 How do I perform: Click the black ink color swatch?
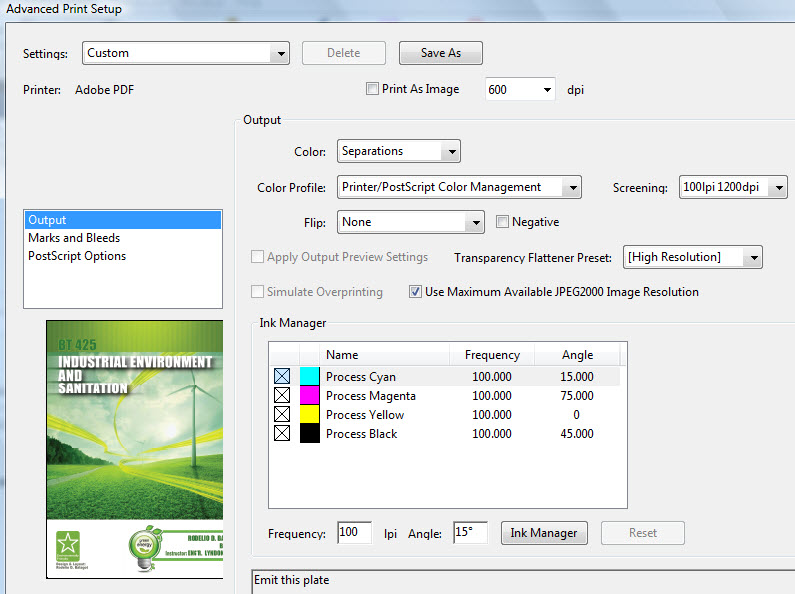click(x=310, y=433)
